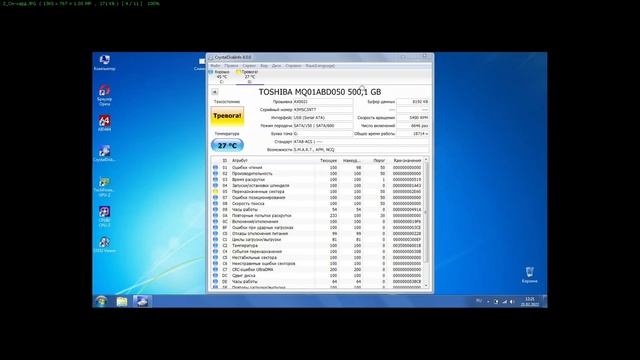
Task: Open Вид menu
Action: point(264,66)
